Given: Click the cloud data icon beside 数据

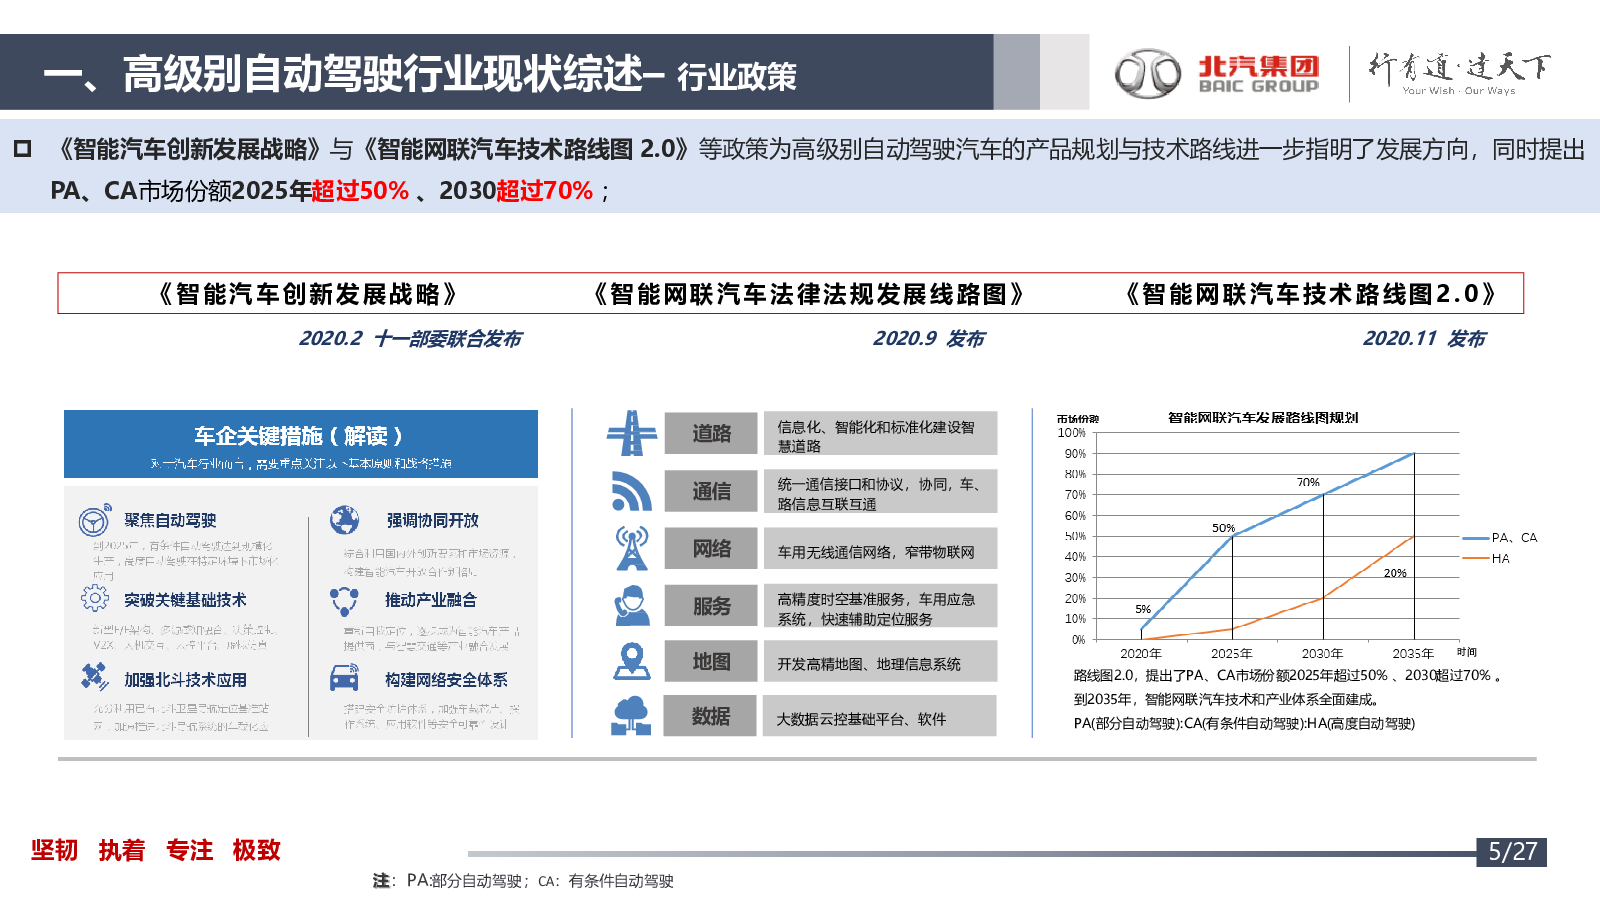Looking at the screenshot, I should 632,716.
